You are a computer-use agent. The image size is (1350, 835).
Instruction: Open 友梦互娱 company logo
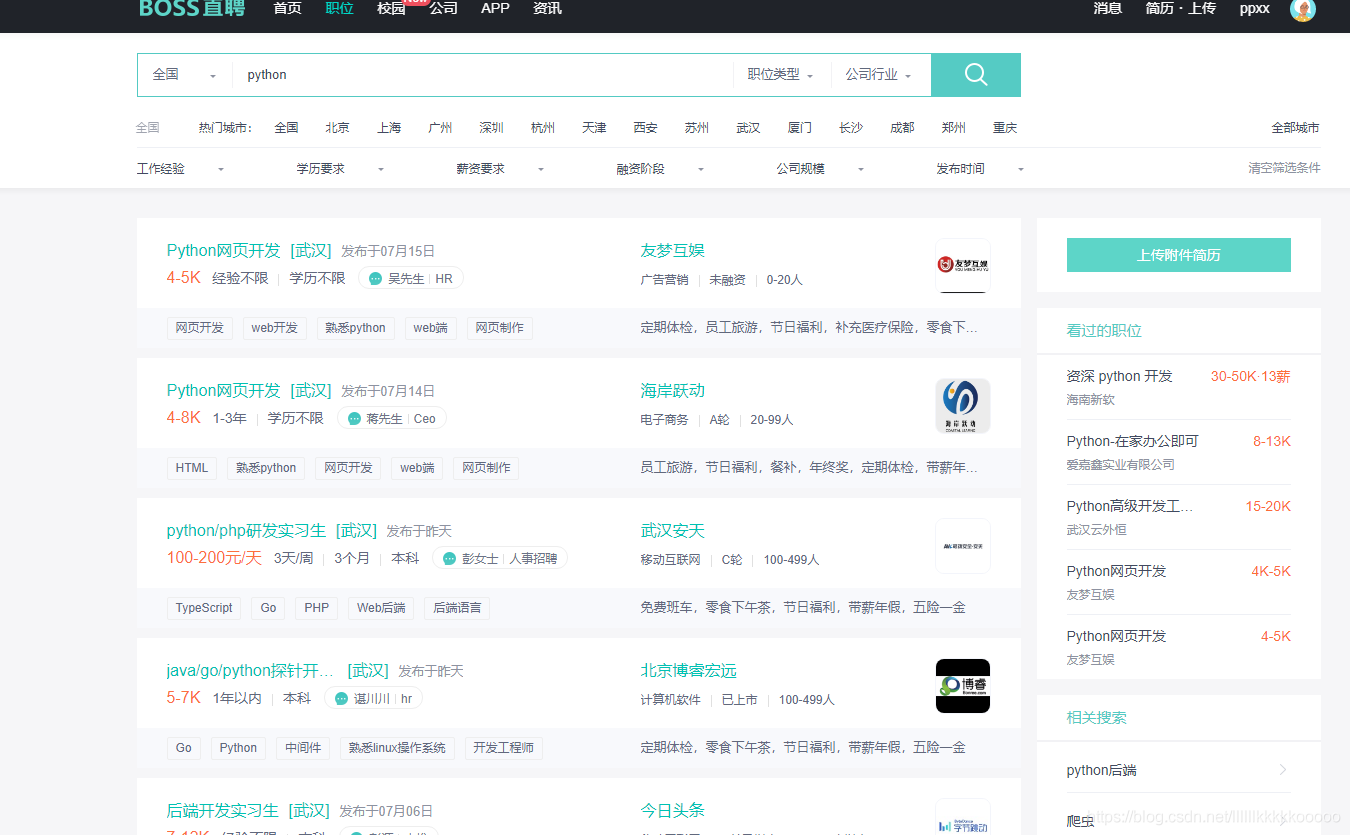pyautogui.click(x=963, y=265)
